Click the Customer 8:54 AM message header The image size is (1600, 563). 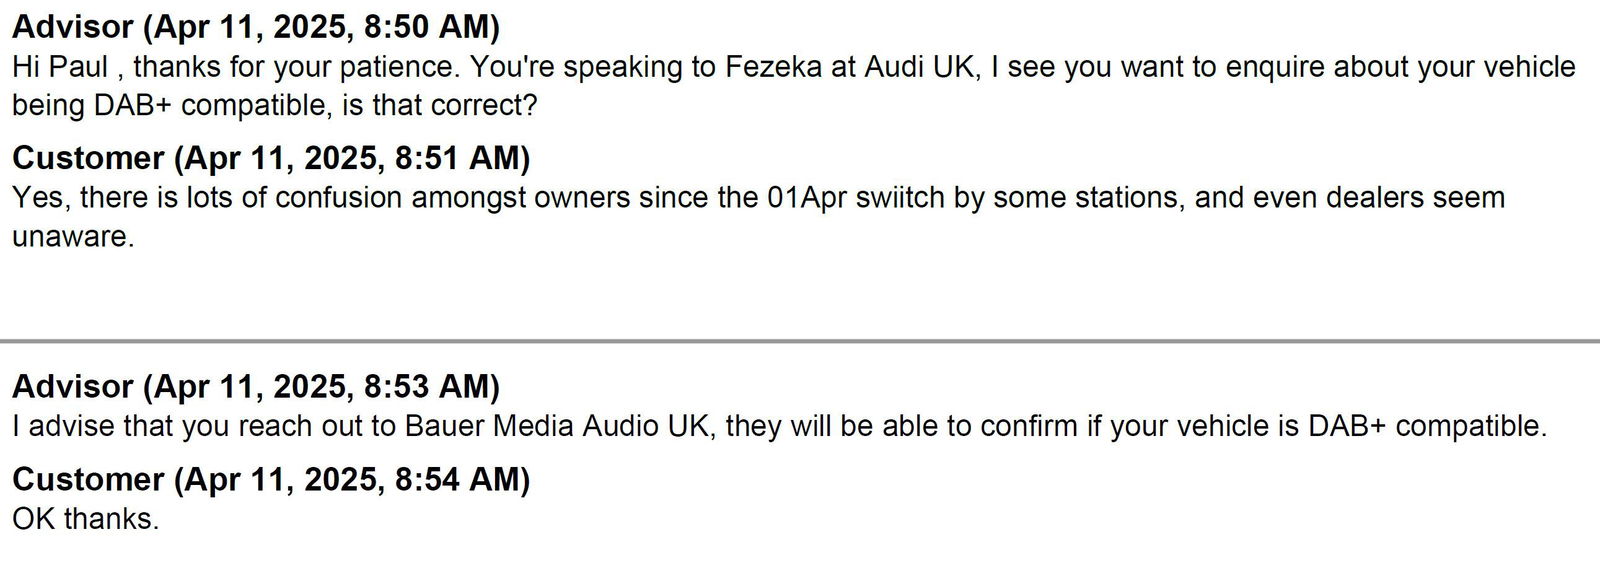coord(271,479)
